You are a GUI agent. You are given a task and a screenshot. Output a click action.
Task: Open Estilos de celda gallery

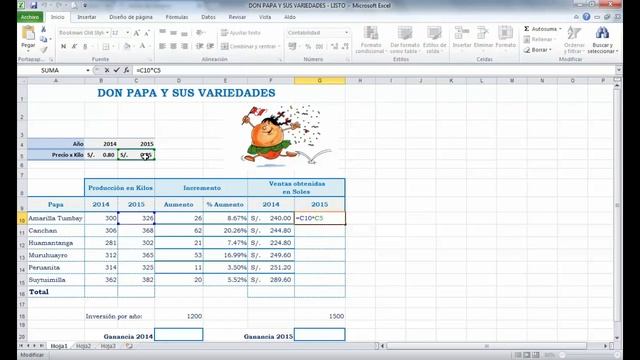[434, 40]
